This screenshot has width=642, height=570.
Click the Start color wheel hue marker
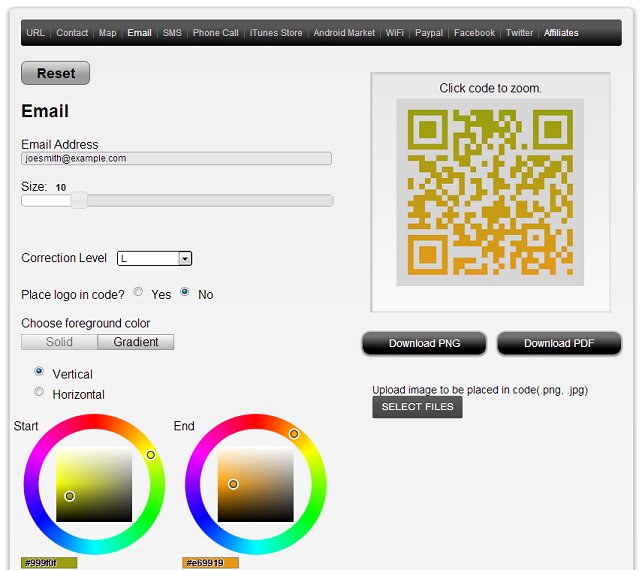tap(151, 455)
